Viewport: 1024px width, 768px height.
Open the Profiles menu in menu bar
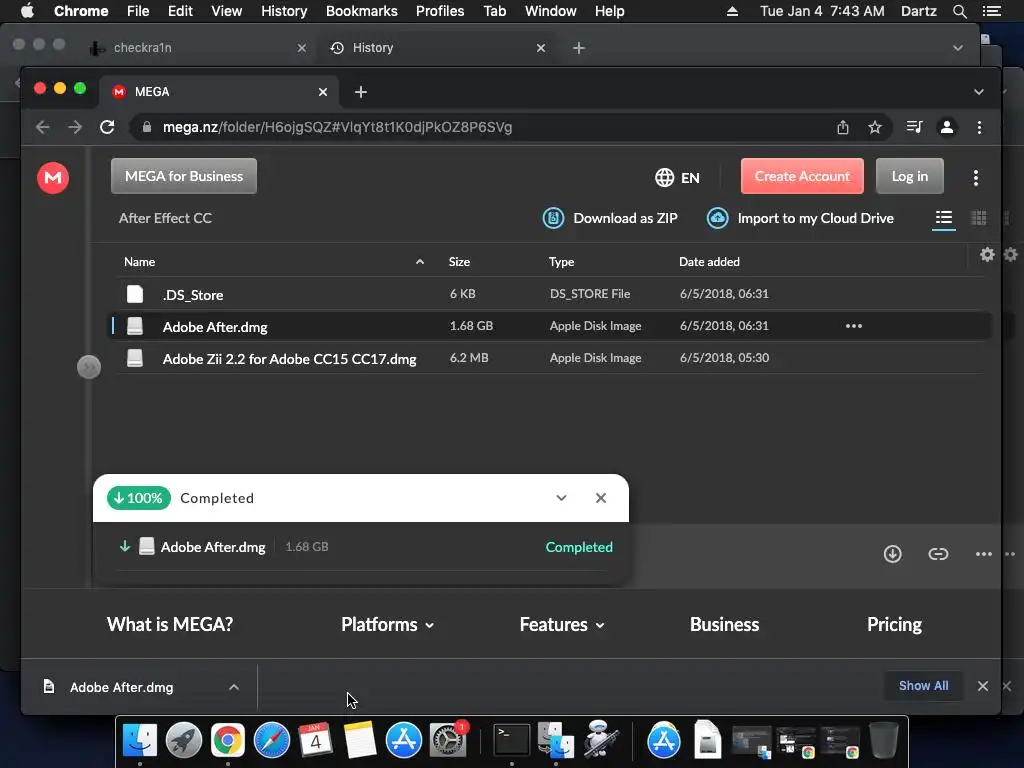click(440, 11)
